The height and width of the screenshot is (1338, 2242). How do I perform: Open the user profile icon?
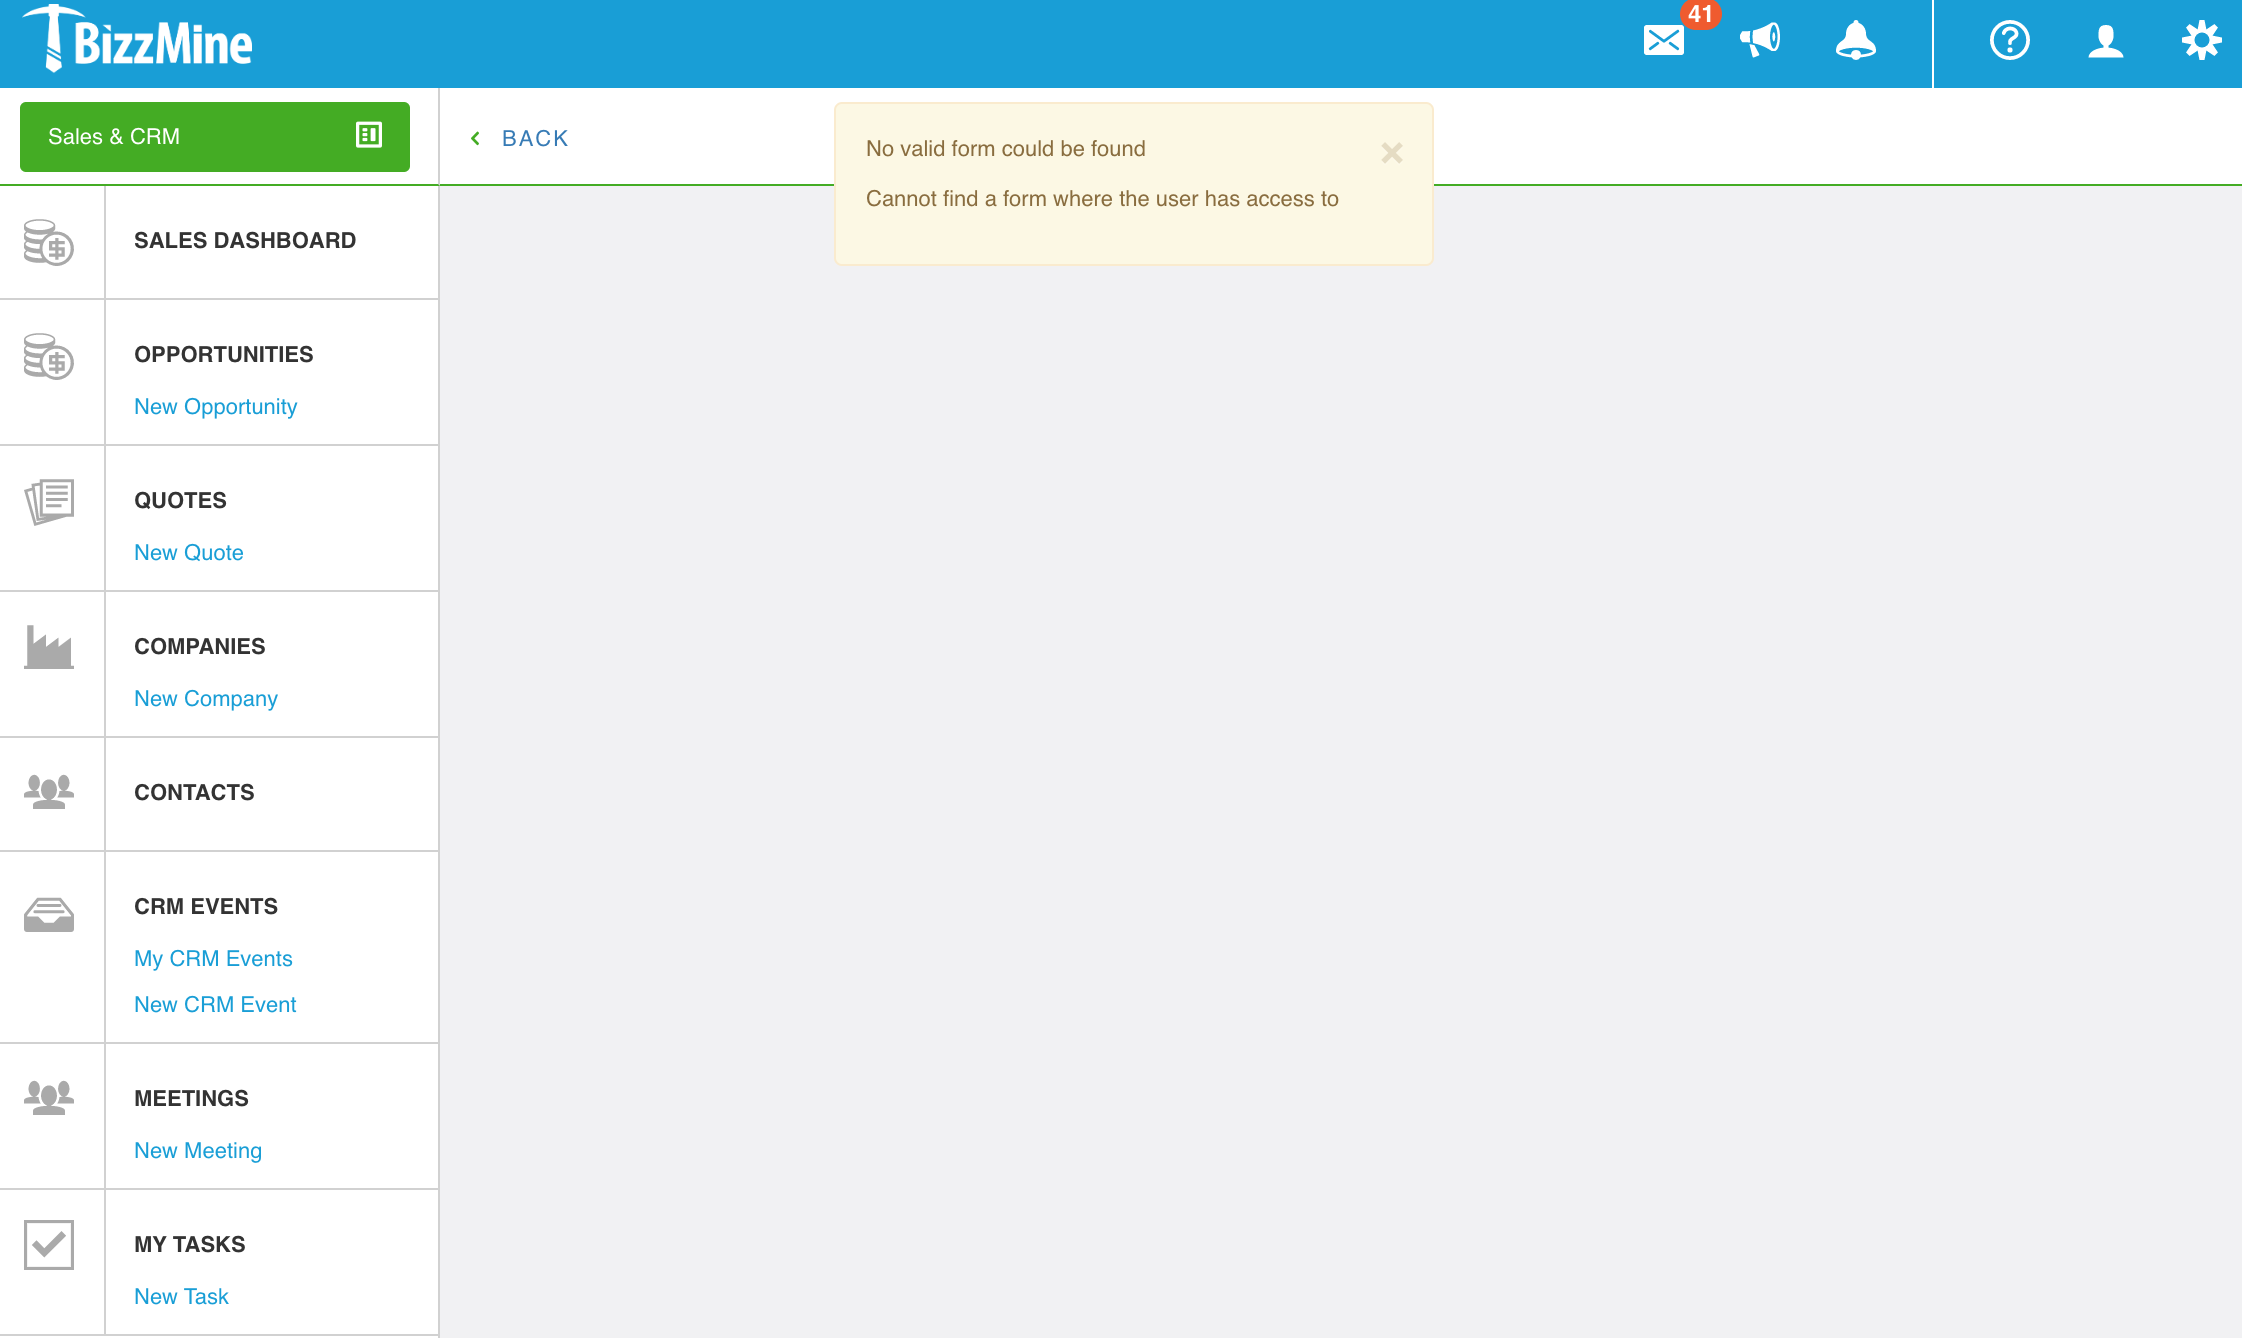(2106, 41)
